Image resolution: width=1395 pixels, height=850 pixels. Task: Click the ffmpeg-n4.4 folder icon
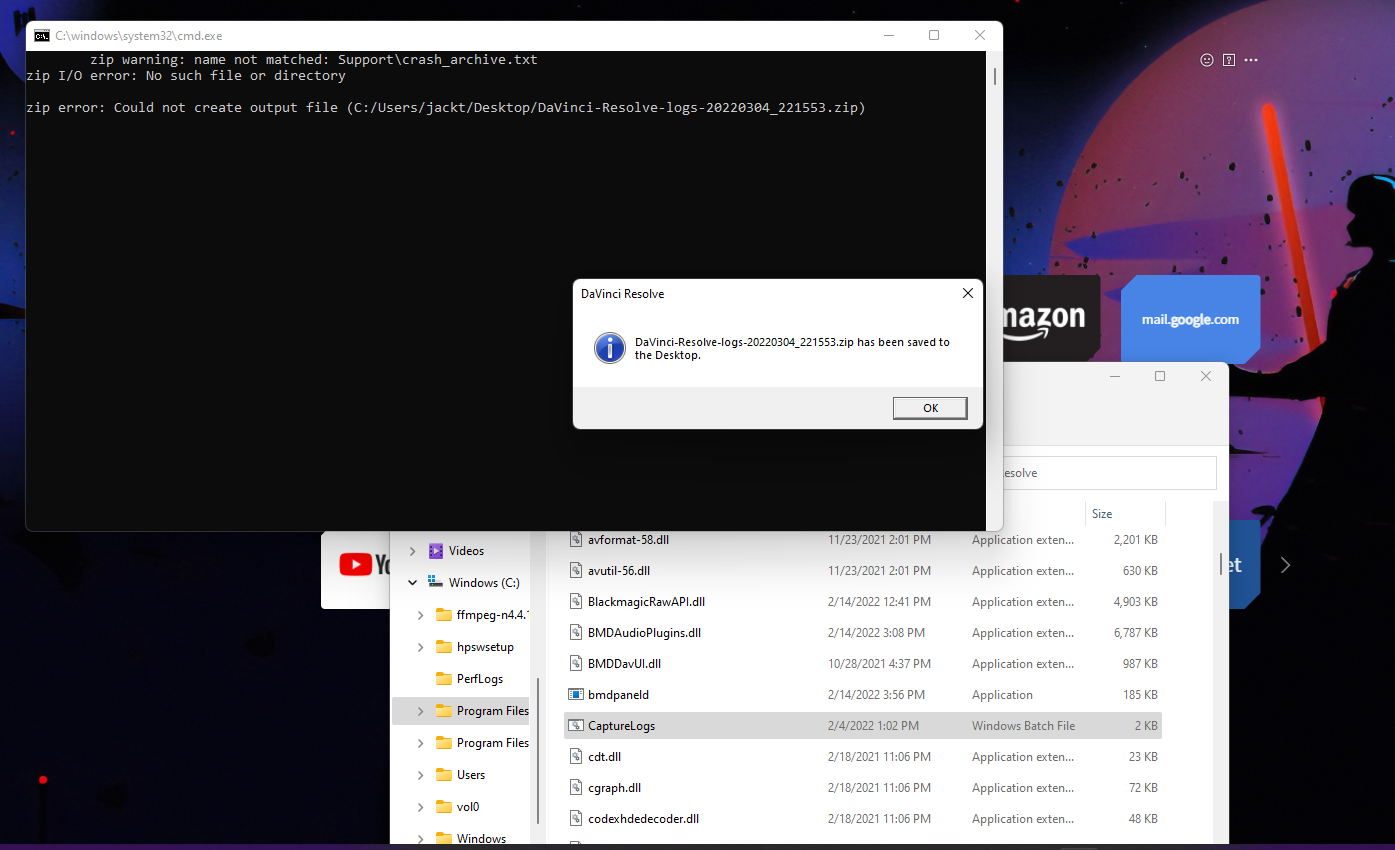pos(444,615)
